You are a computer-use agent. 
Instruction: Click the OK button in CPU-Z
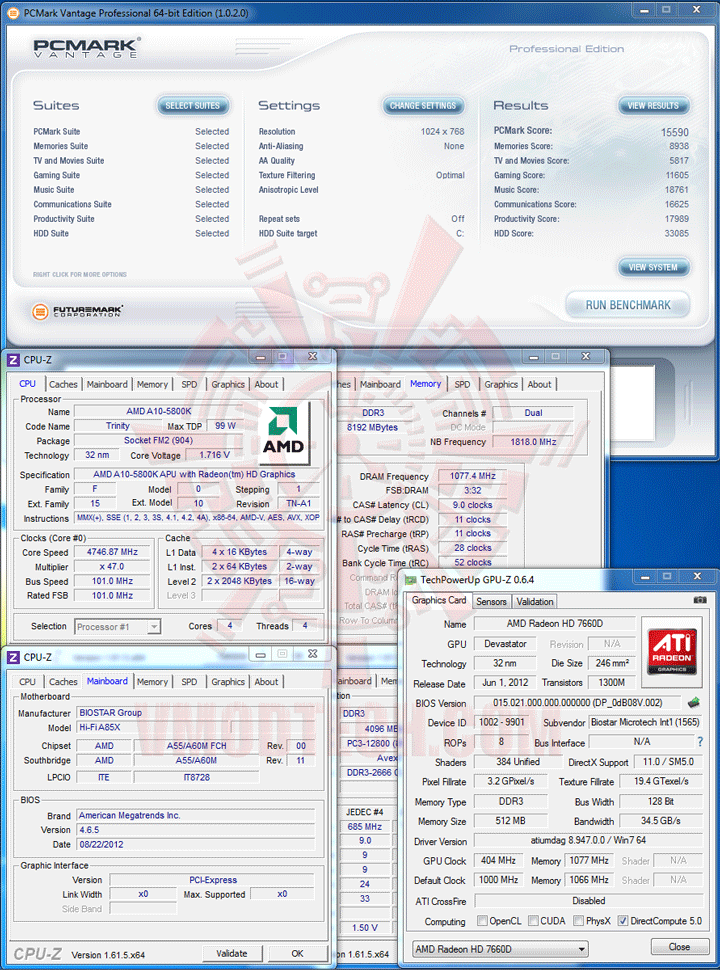(x=298, y=953)
